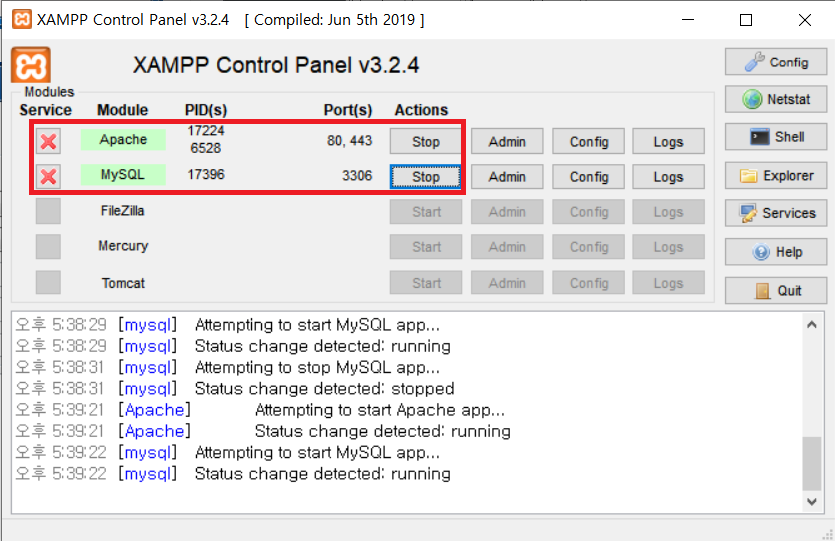Select the MySQL module label
This screenshot has height=541, width=835.
tap(123, 175)
